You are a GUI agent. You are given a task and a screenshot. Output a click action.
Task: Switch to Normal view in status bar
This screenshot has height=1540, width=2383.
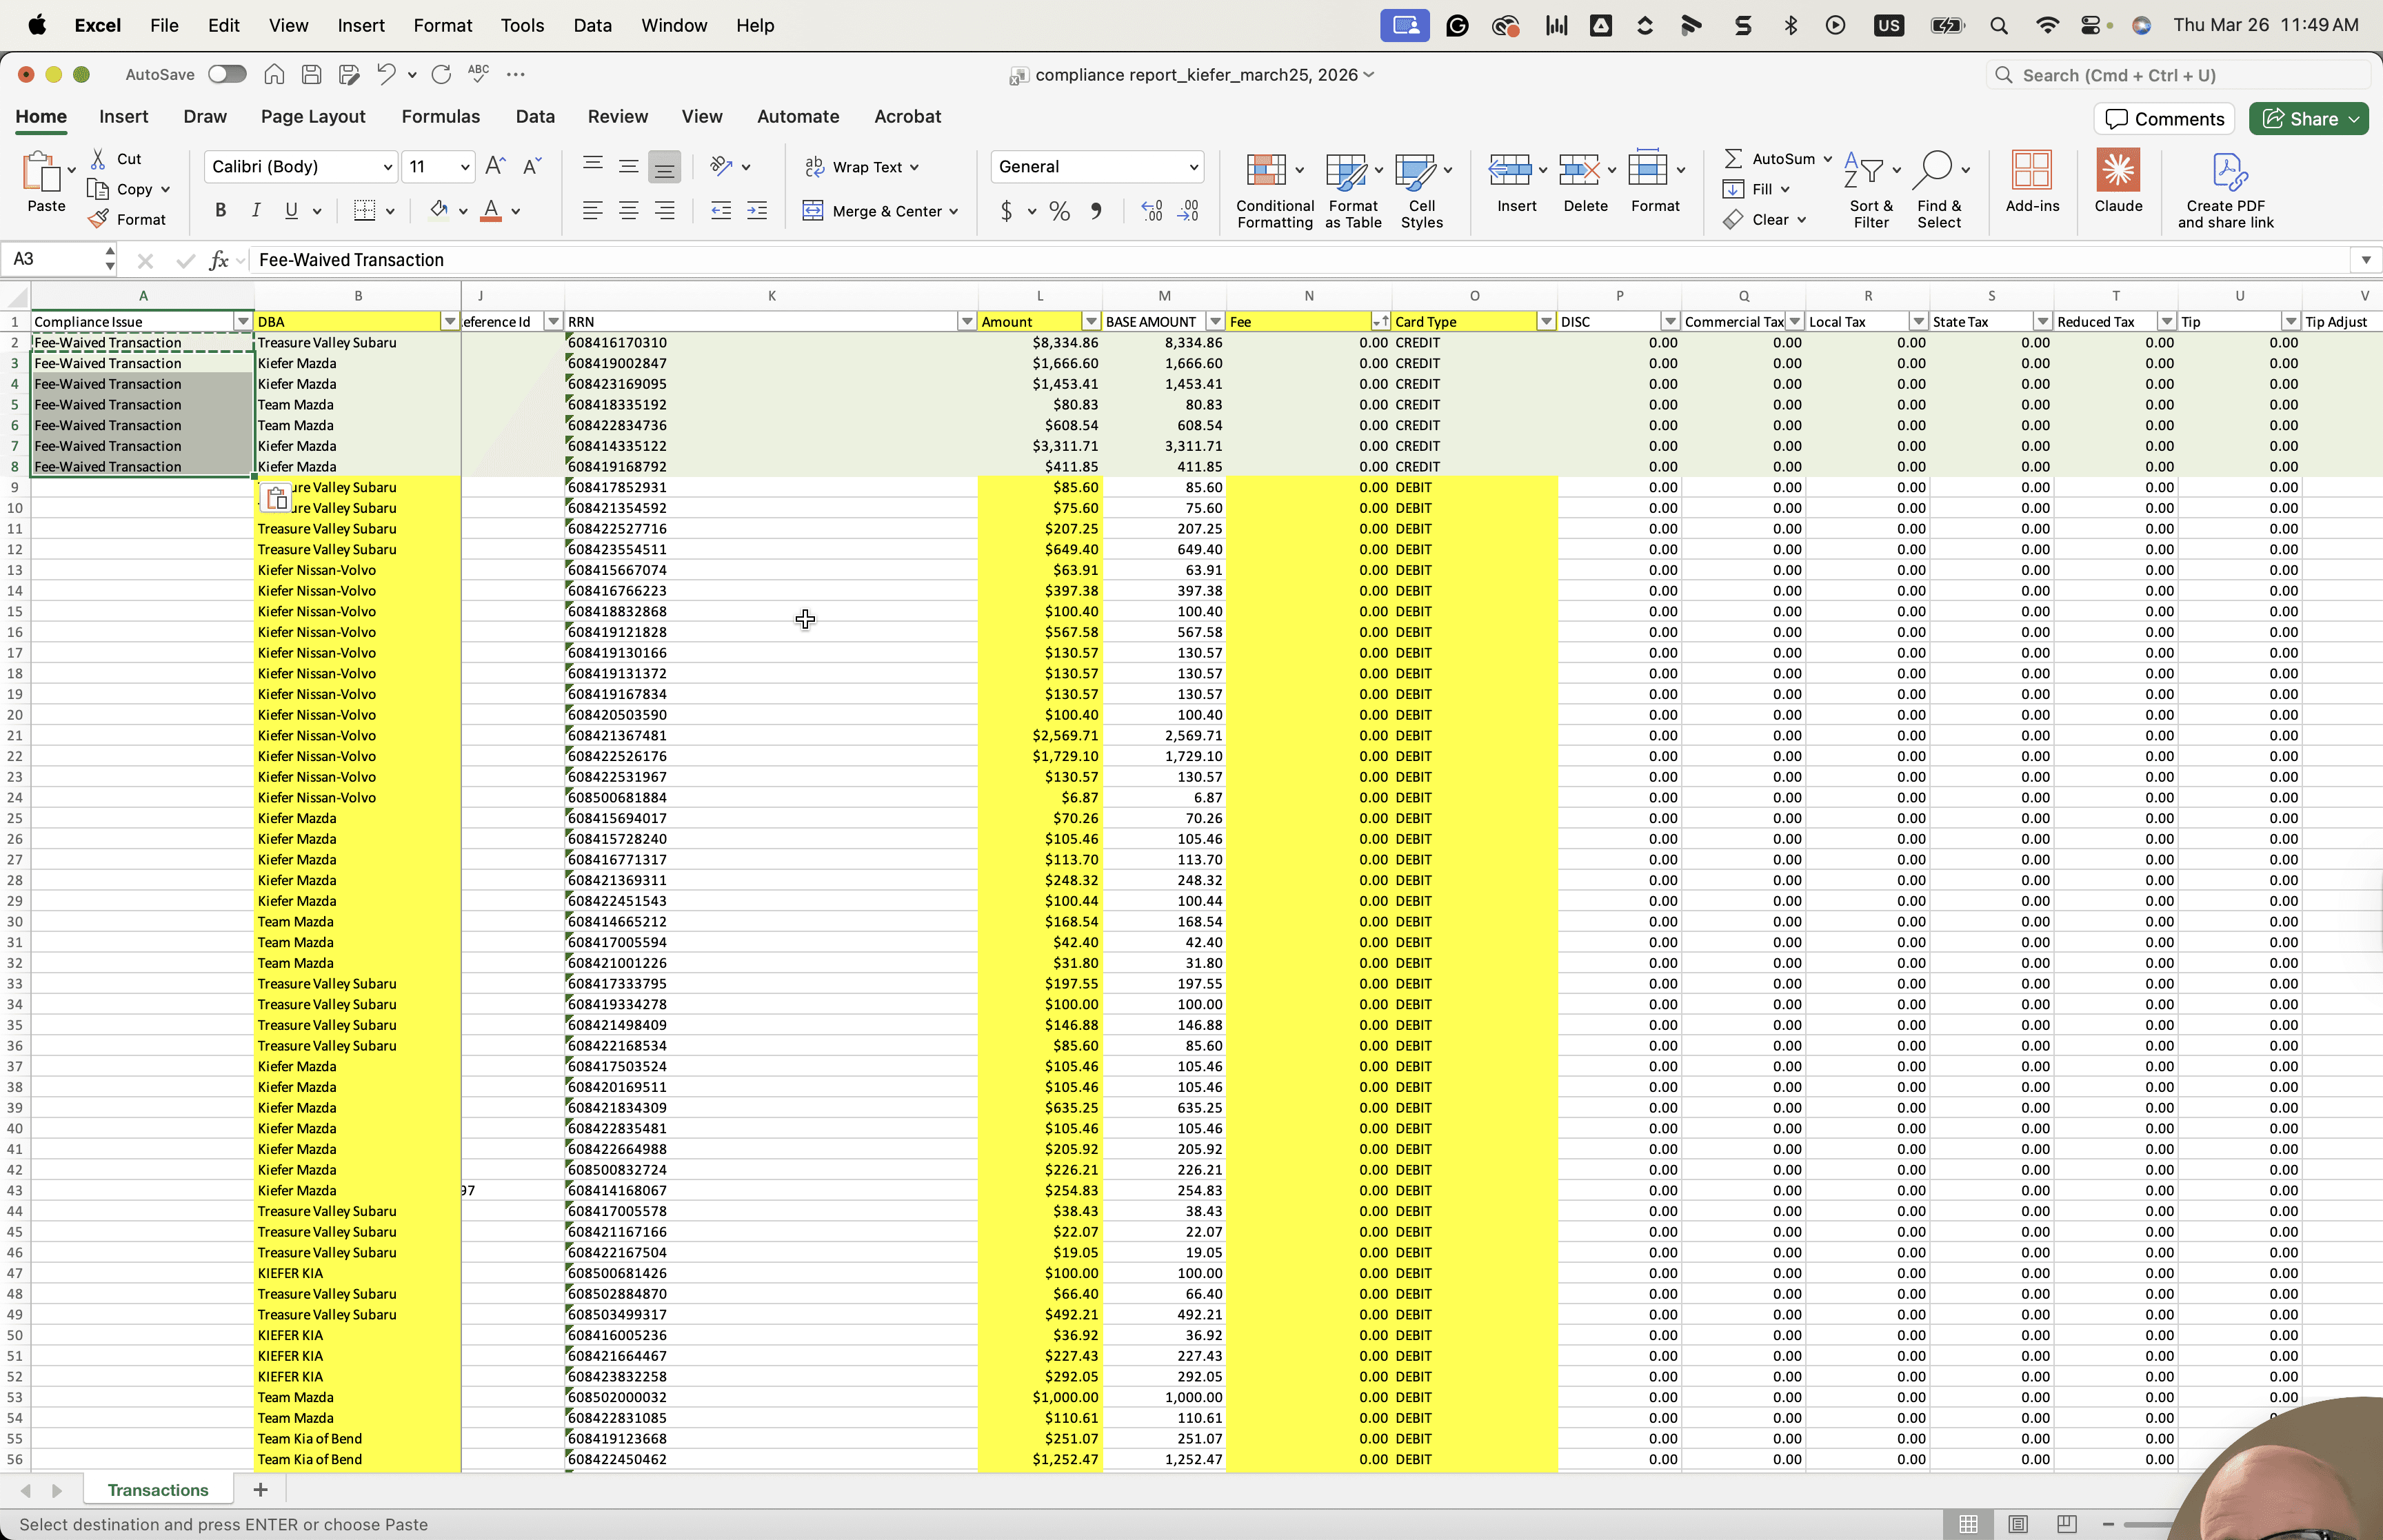(1968, 1524)
